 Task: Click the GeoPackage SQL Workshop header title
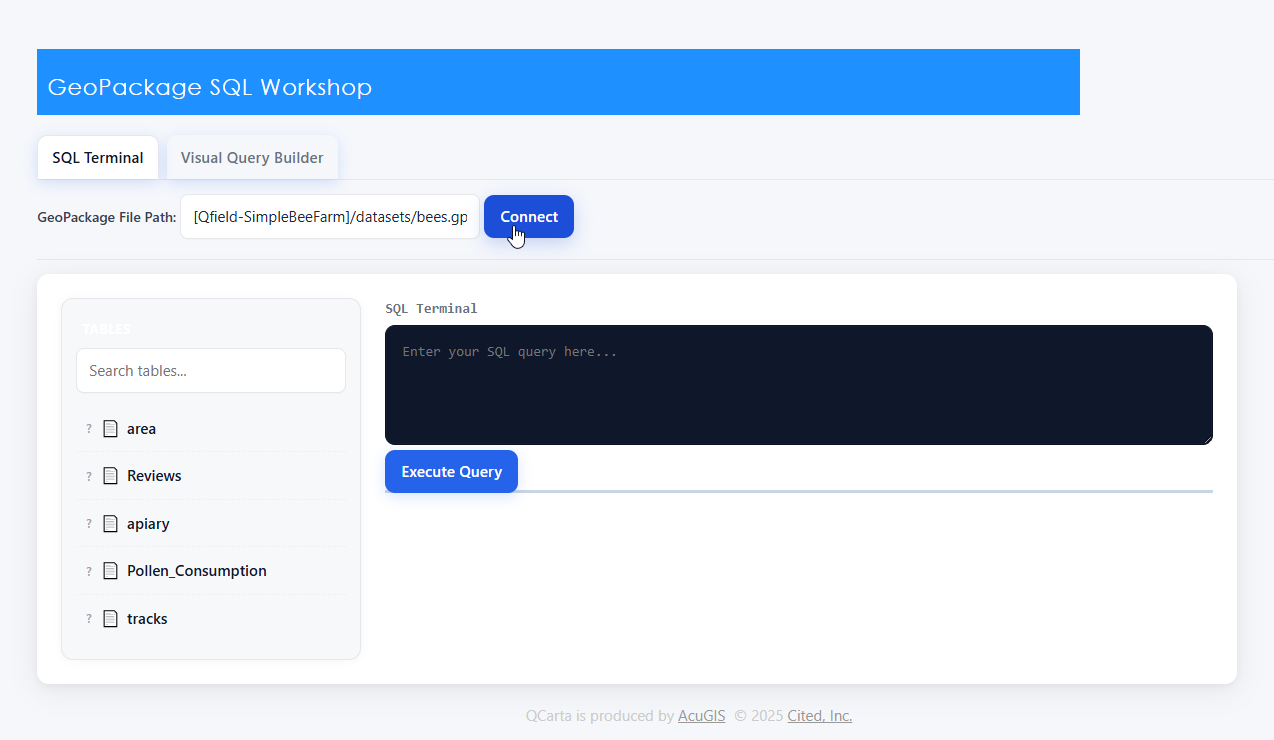[x=210, y=87]
